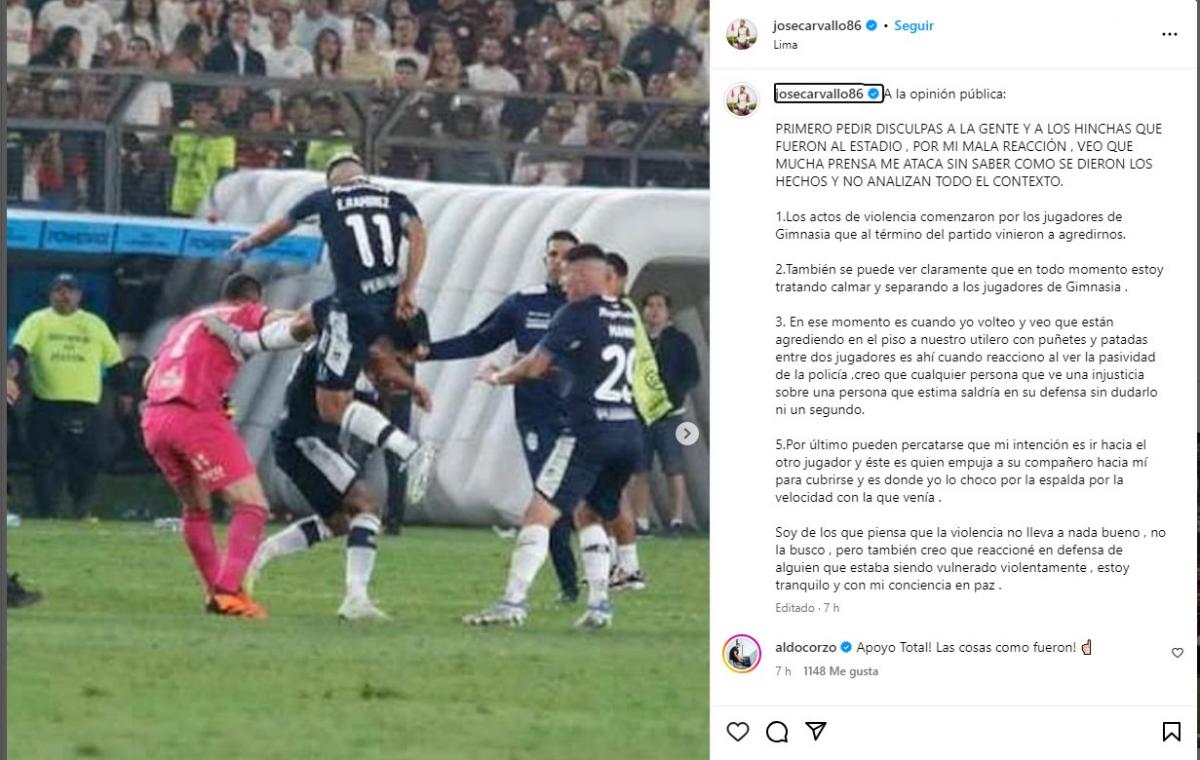
Task: Open the comment bubble icon
Action: 777,732
